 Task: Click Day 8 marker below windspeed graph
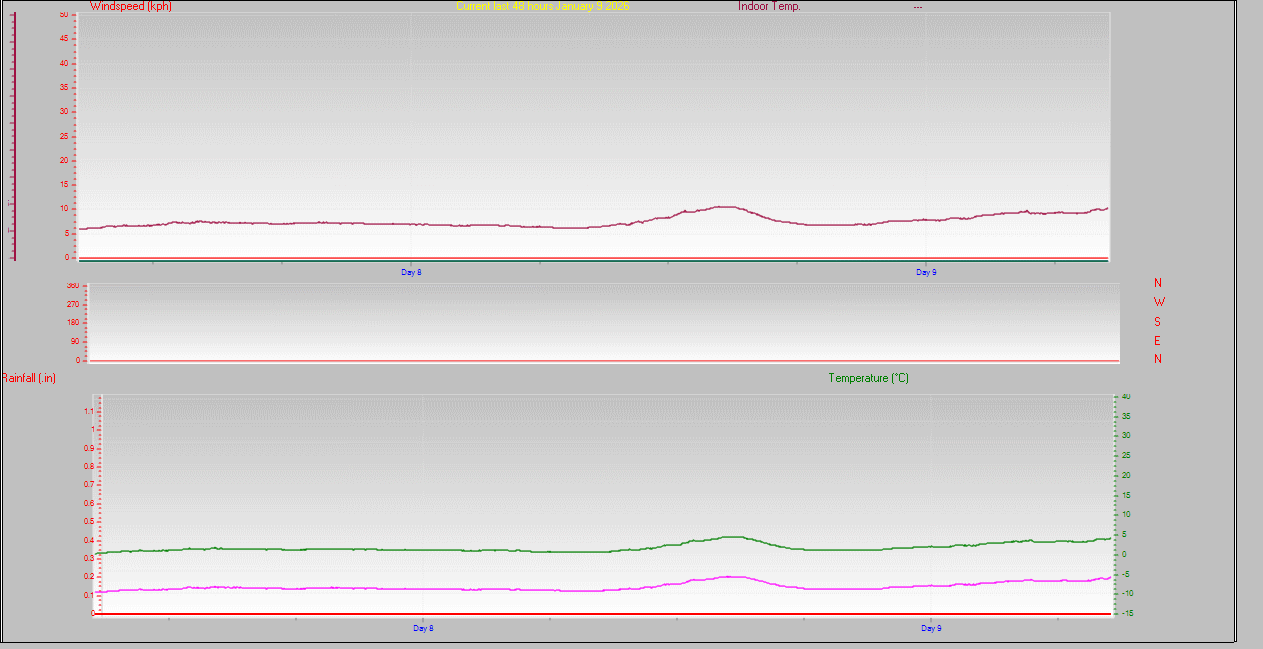tap(411, 271)
